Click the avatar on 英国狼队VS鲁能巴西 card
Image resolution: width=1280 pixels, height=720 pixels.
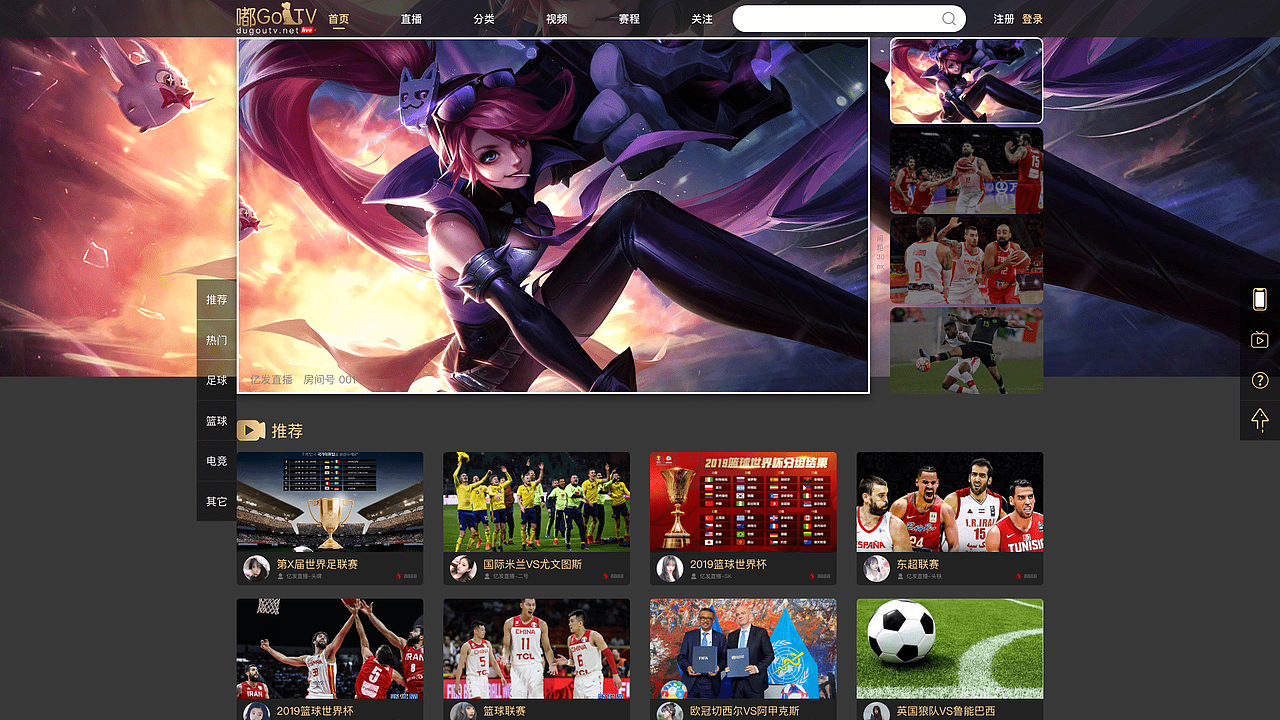[x=876, y=712]
